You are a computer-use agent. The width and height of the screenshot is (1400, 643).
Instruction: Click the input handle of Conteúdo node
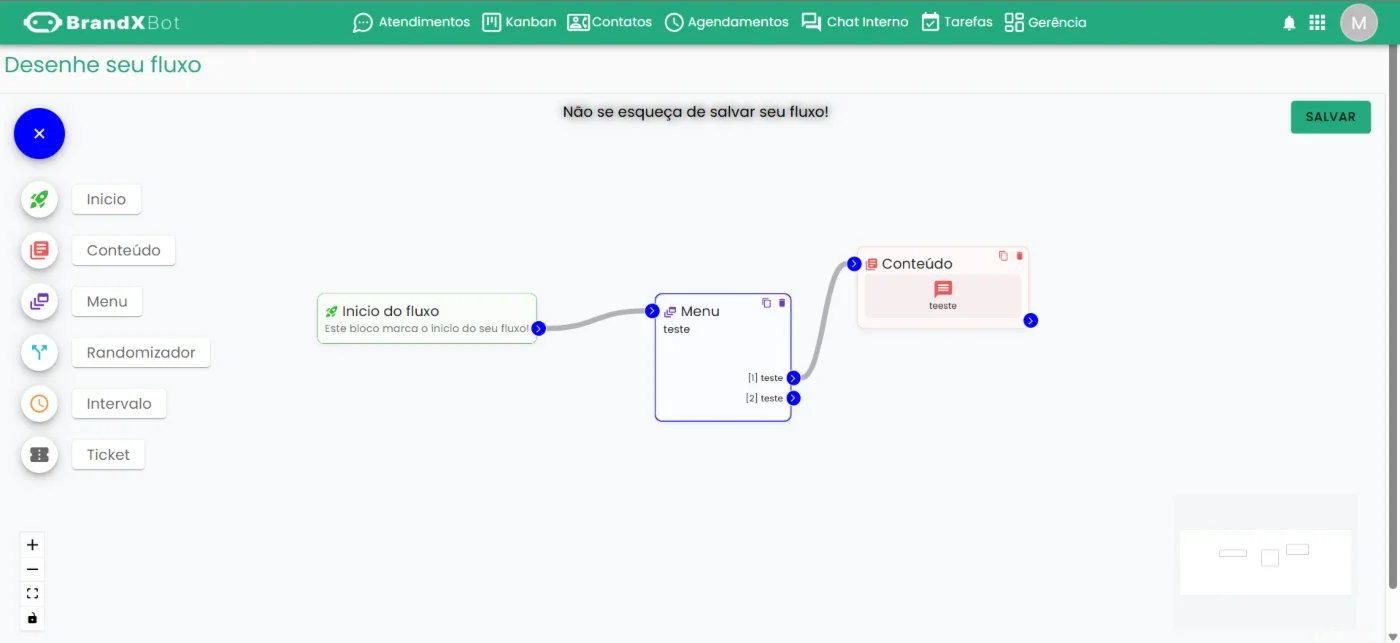(854, 264)
